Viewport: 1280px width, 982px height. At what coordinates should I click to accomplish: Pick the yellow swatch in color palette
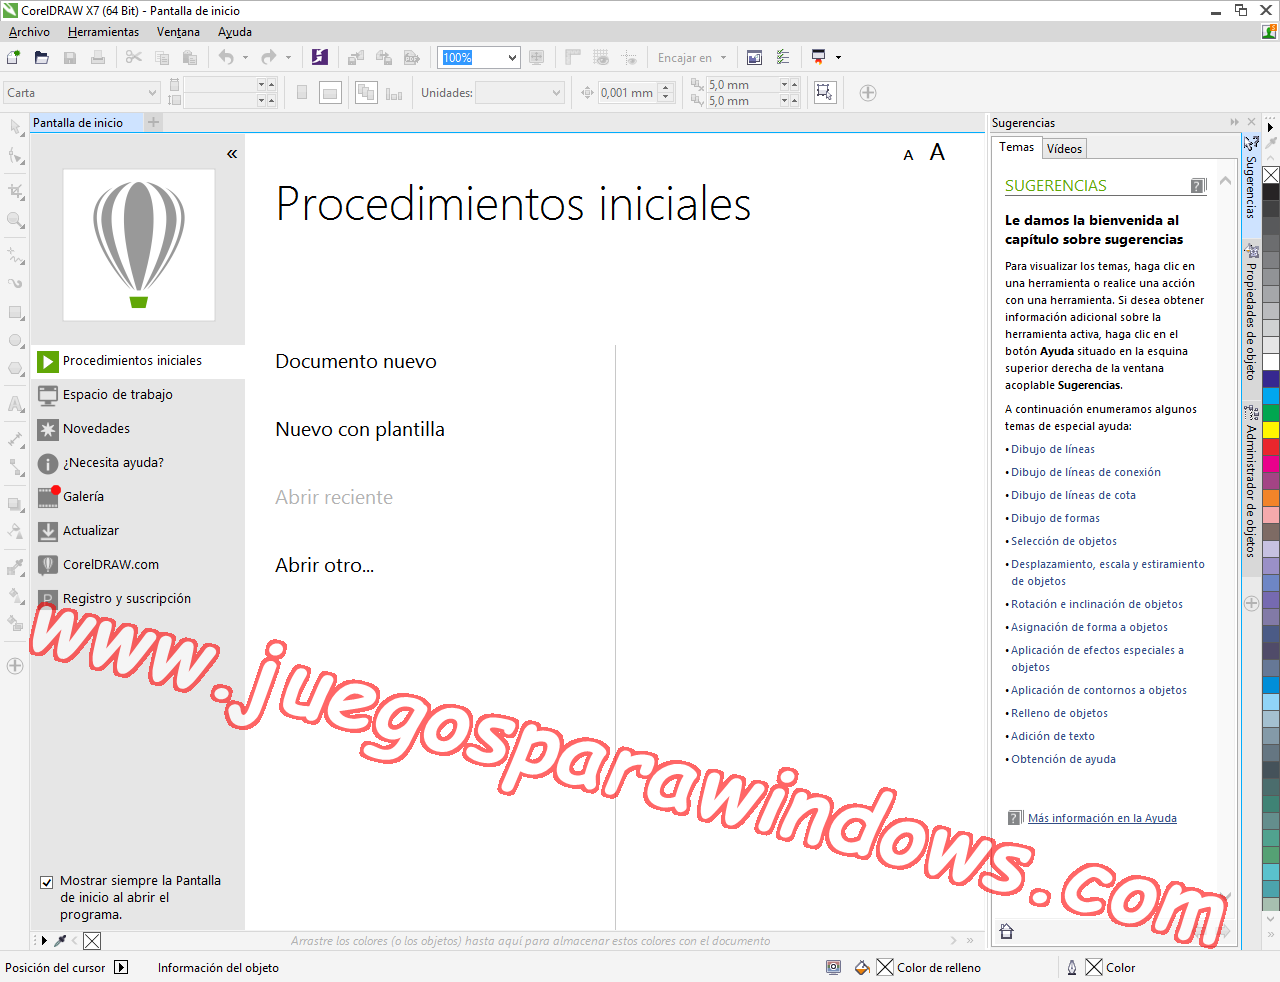(x=1271, y=430)
